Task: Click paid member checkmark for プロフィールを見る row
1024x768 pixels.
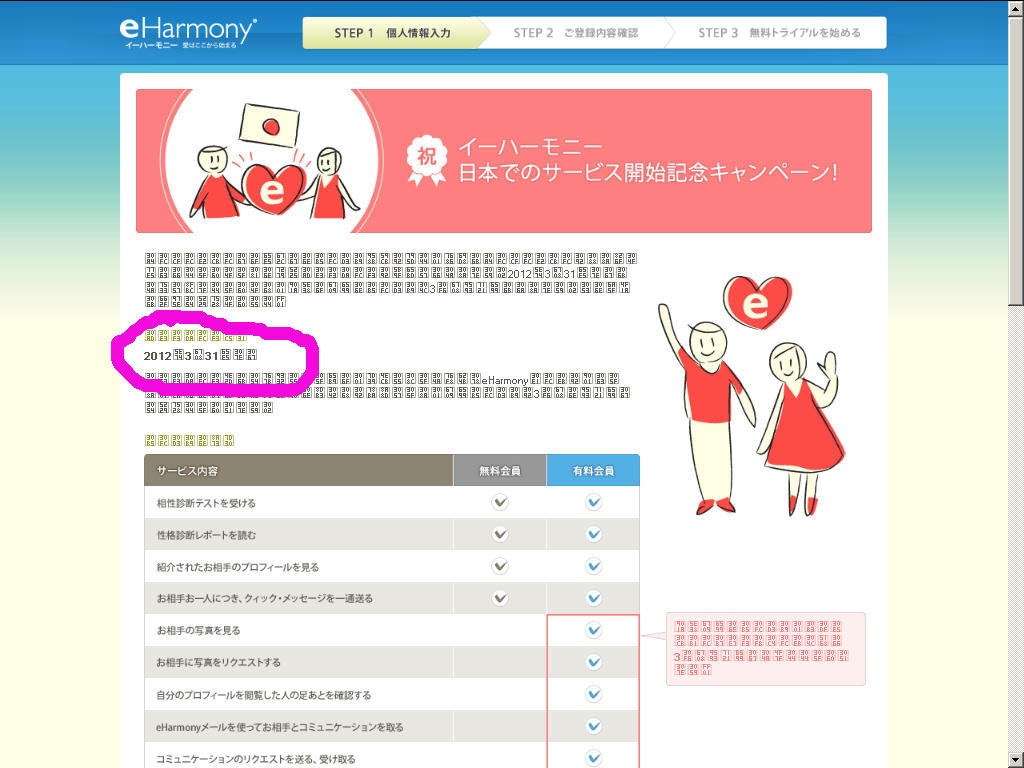Action: click(x=593, y=566)
